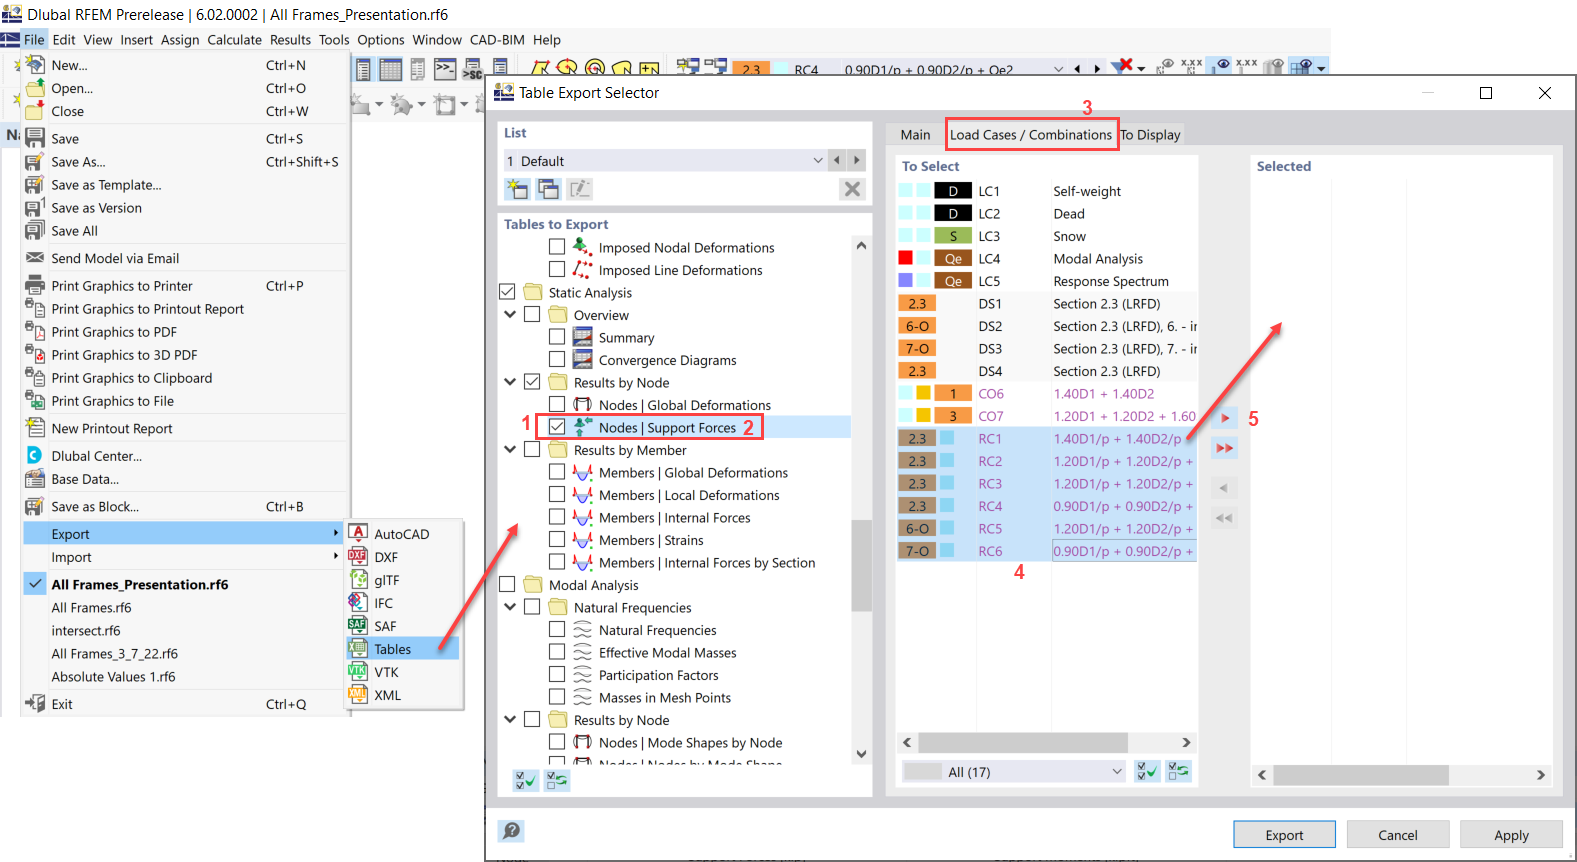
Task: Click CO6 yellow color swatch
Action: coord(923,393)
